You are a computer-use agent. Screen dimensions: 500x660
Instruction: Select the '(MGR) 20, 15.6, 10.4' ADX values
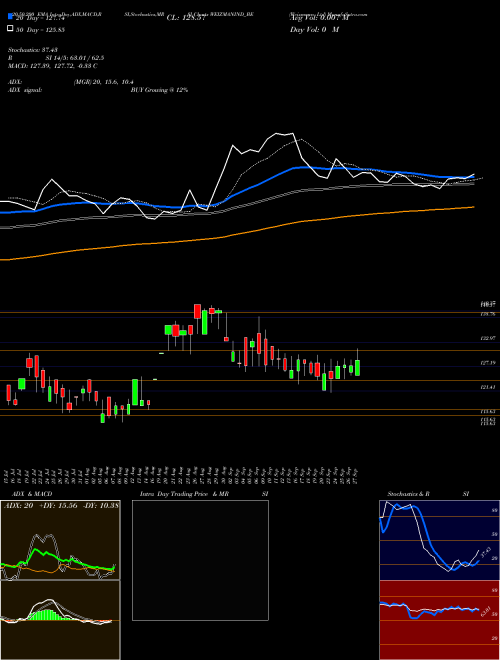(x=103, y=82)
